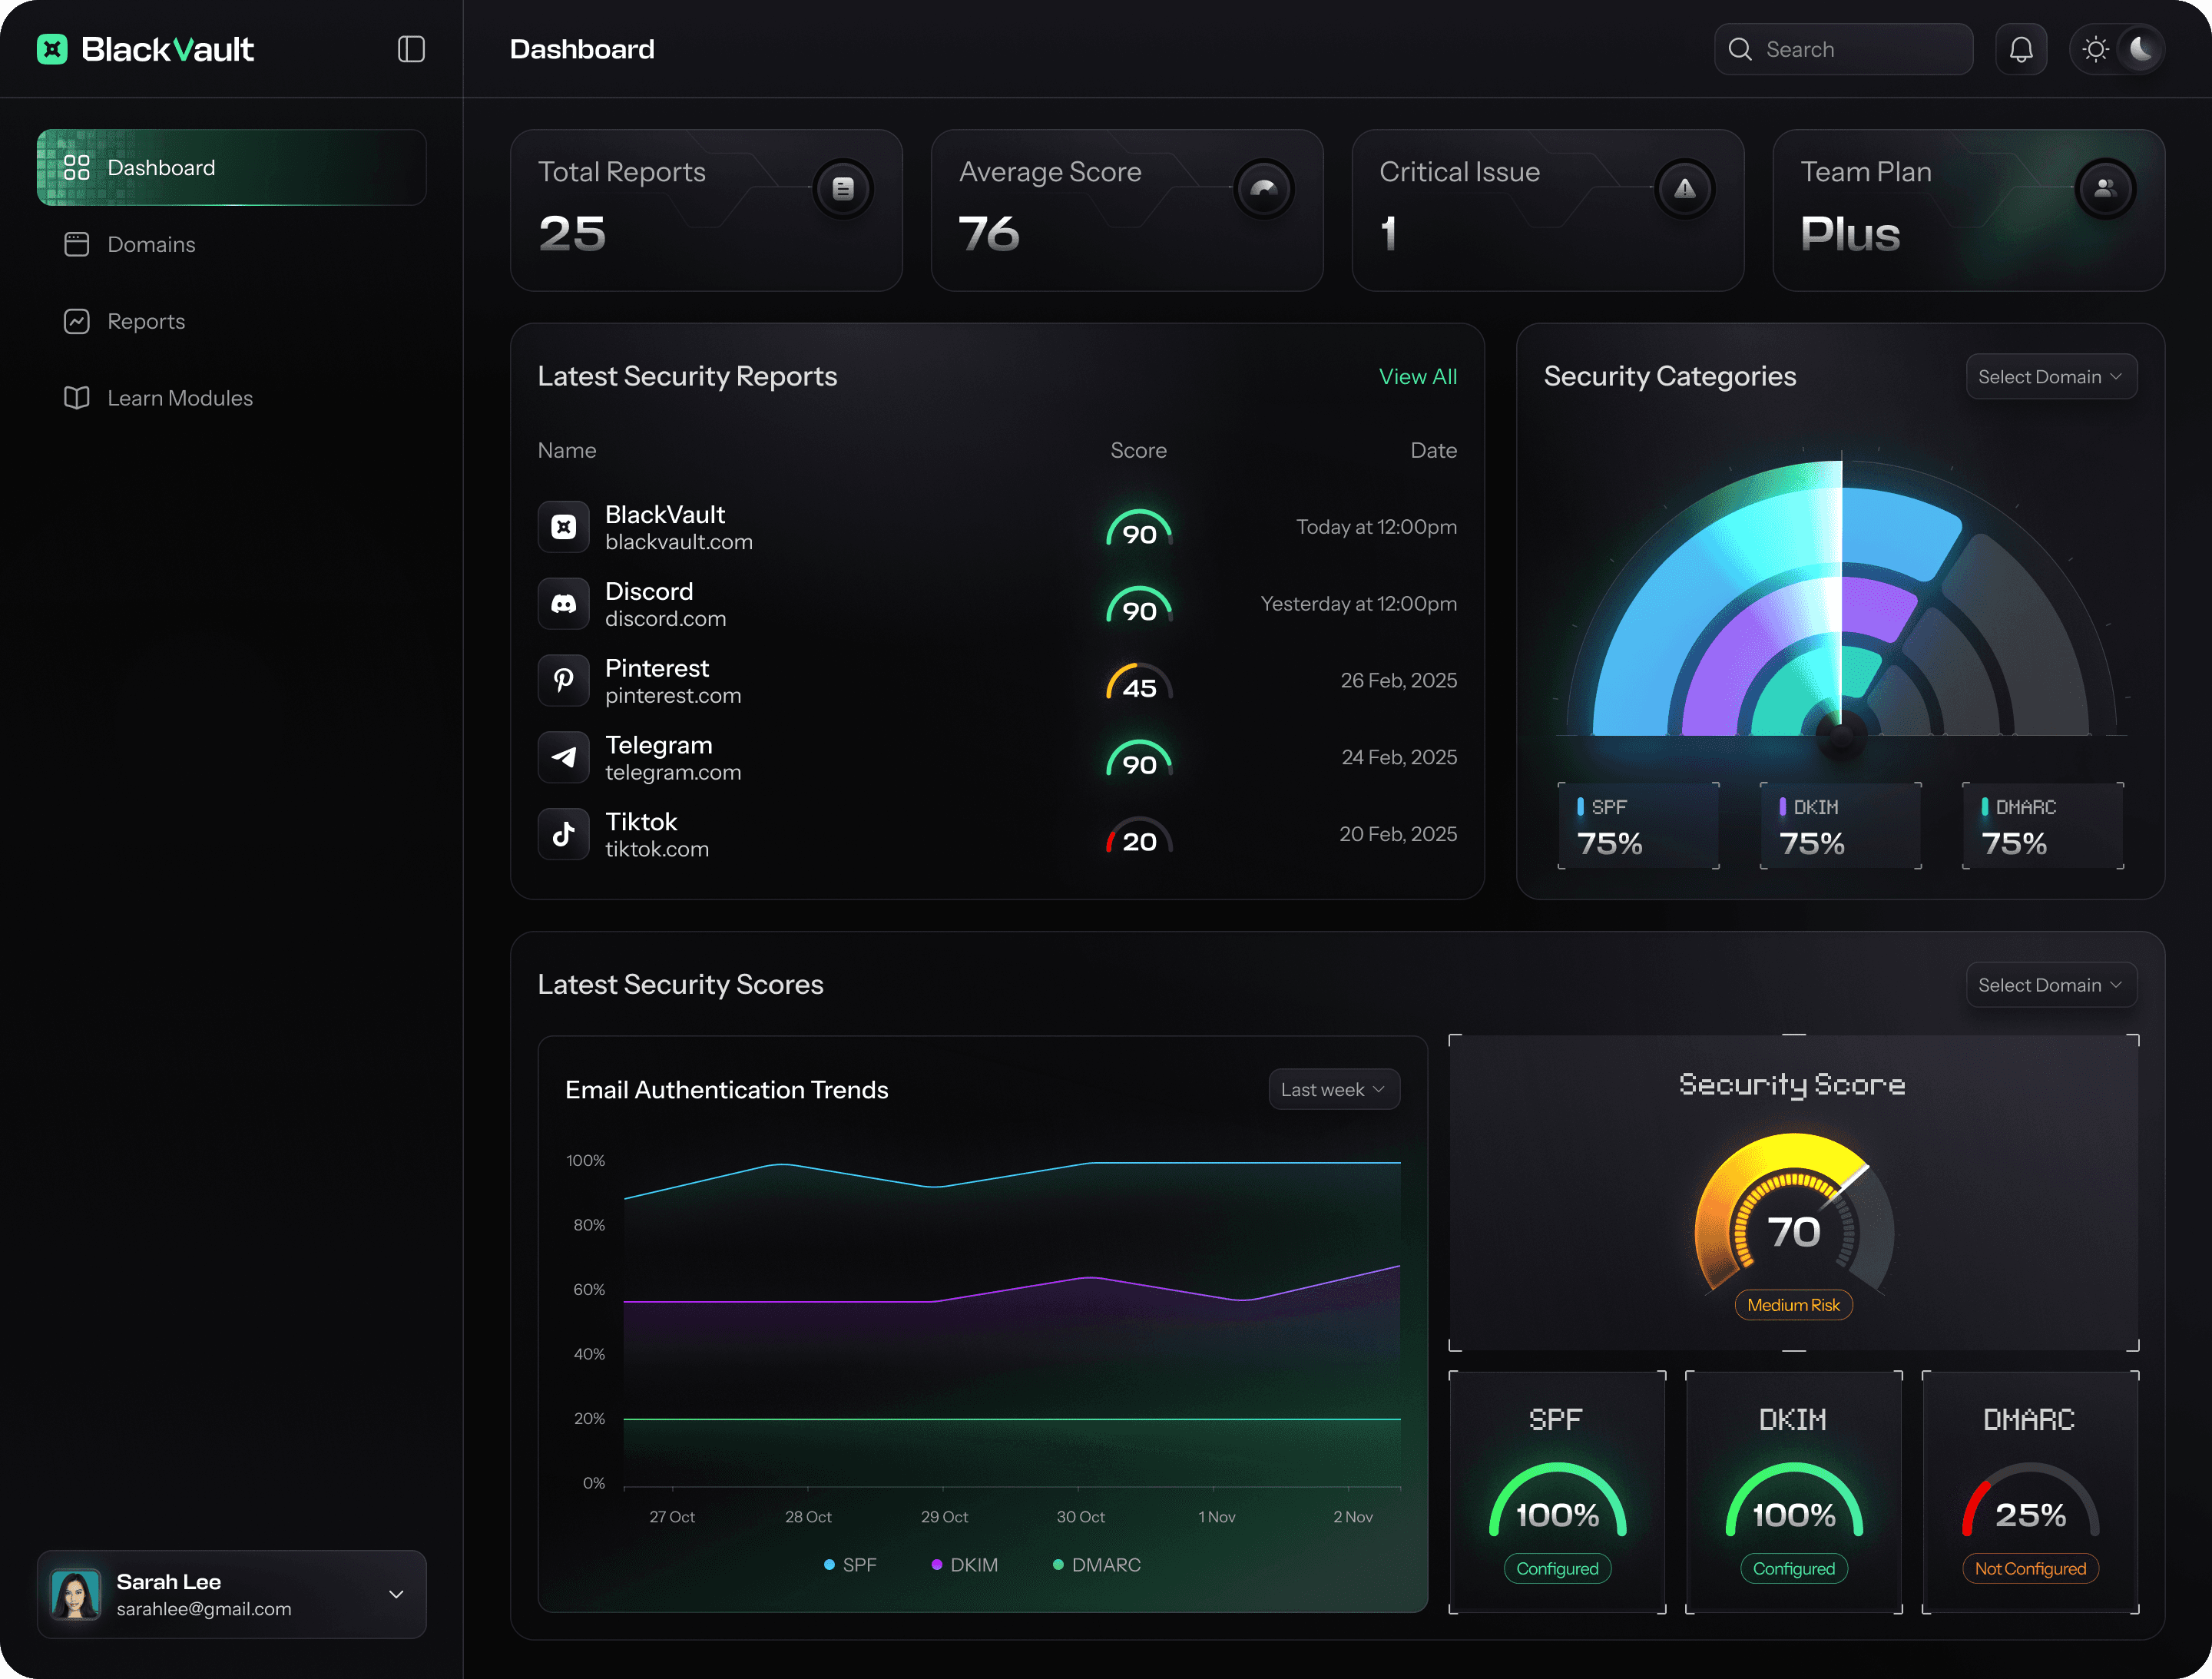Click the 30 Oct axis label
2212x1679 pixels.
(x=1081, y=1517)
